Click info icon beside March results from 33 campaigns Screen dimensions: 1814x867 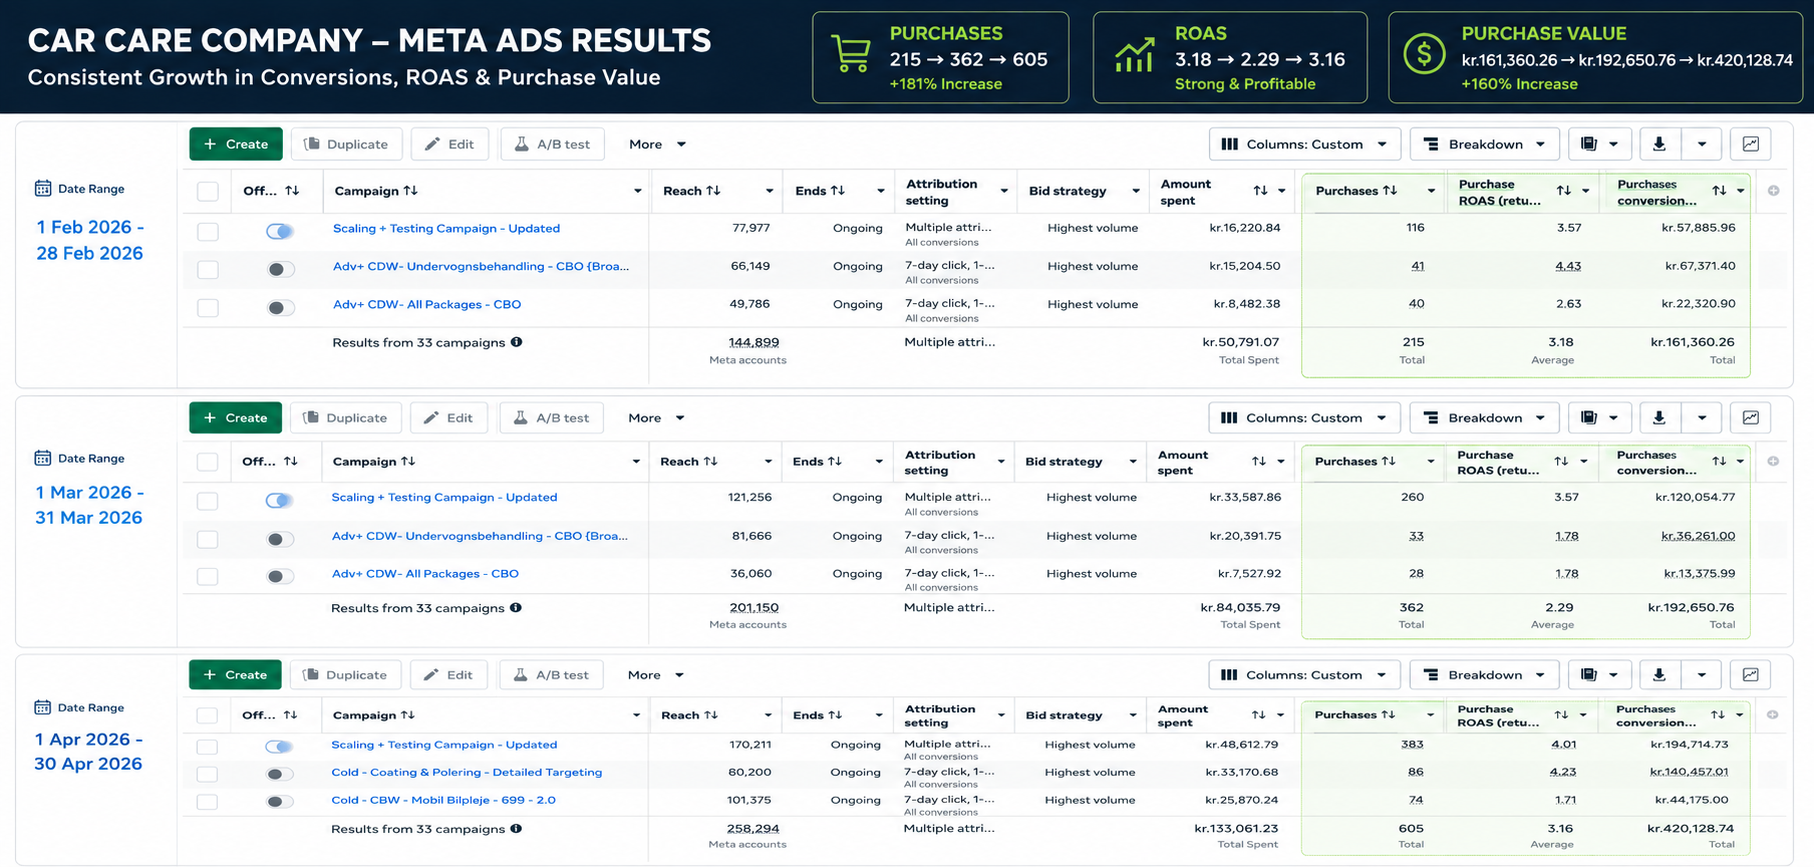pos(516,608)
